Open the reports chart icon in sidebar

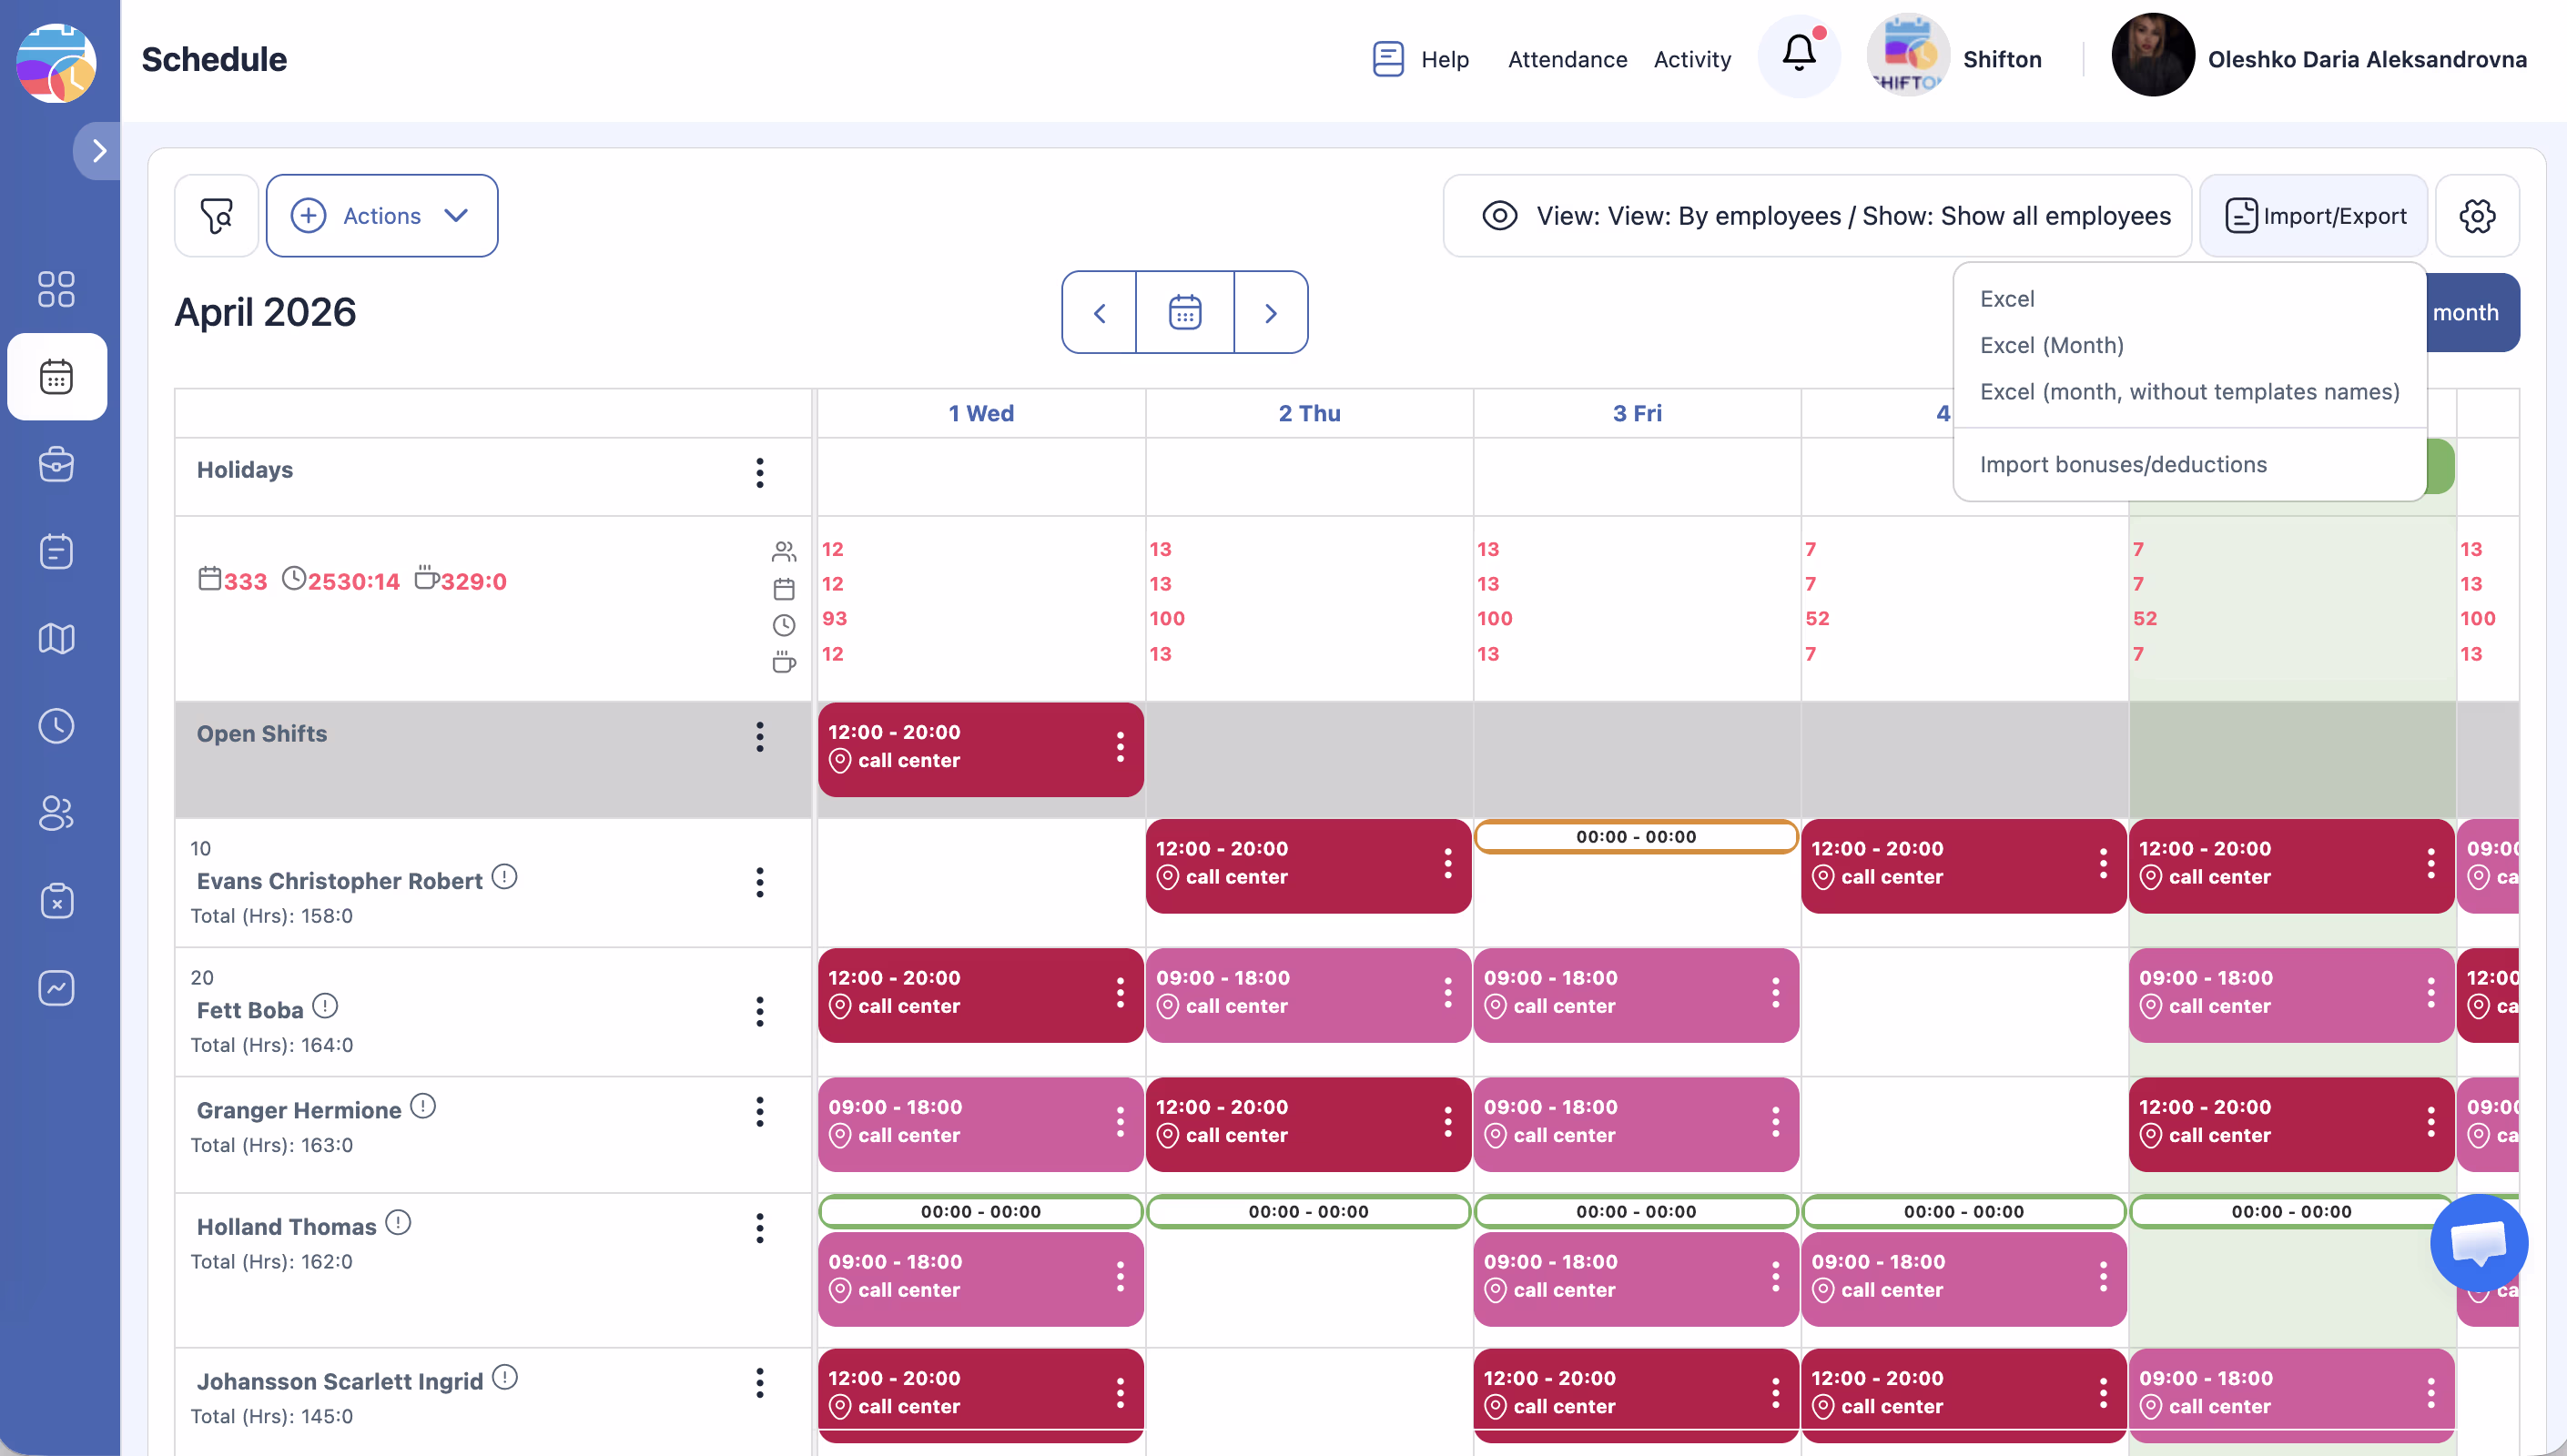pyautogui.click(x=56, y=988)
